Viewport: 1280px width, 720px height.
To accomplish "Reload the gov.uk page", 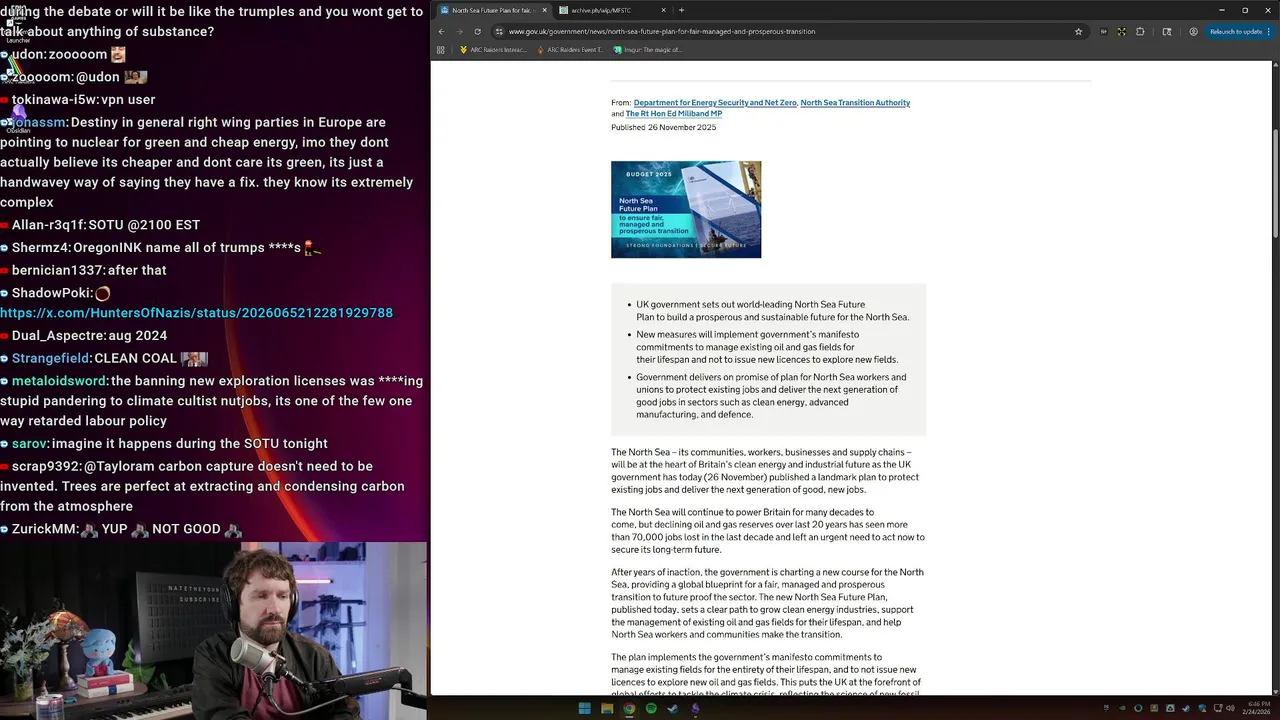I will 477,31.
